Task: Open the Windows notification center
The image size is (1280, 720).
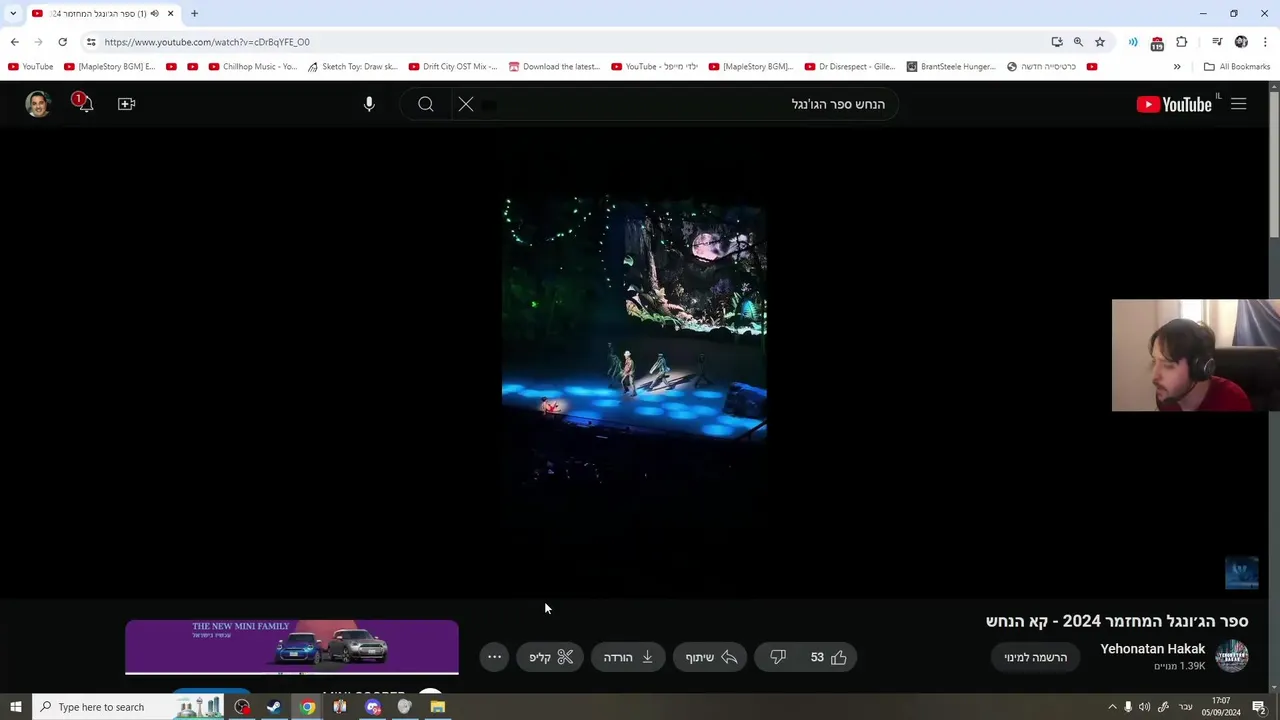Action: pyautogui.click(x=1259, y=707)
